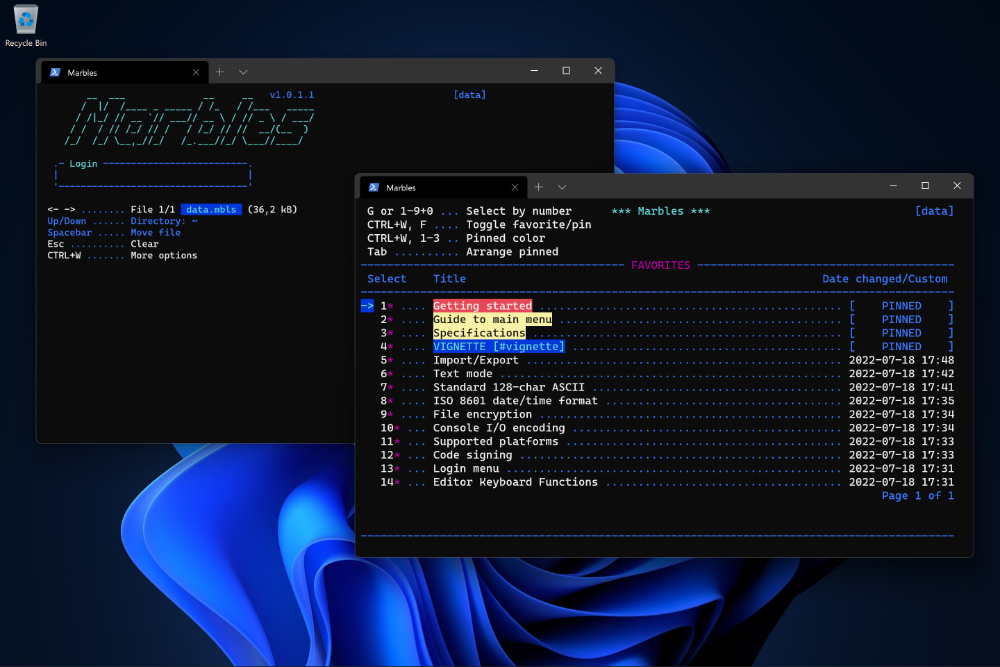Screen dimensions: 1000x667
Task: Click Toggle favorite/pin help text
Action: (x=529, y=224)
